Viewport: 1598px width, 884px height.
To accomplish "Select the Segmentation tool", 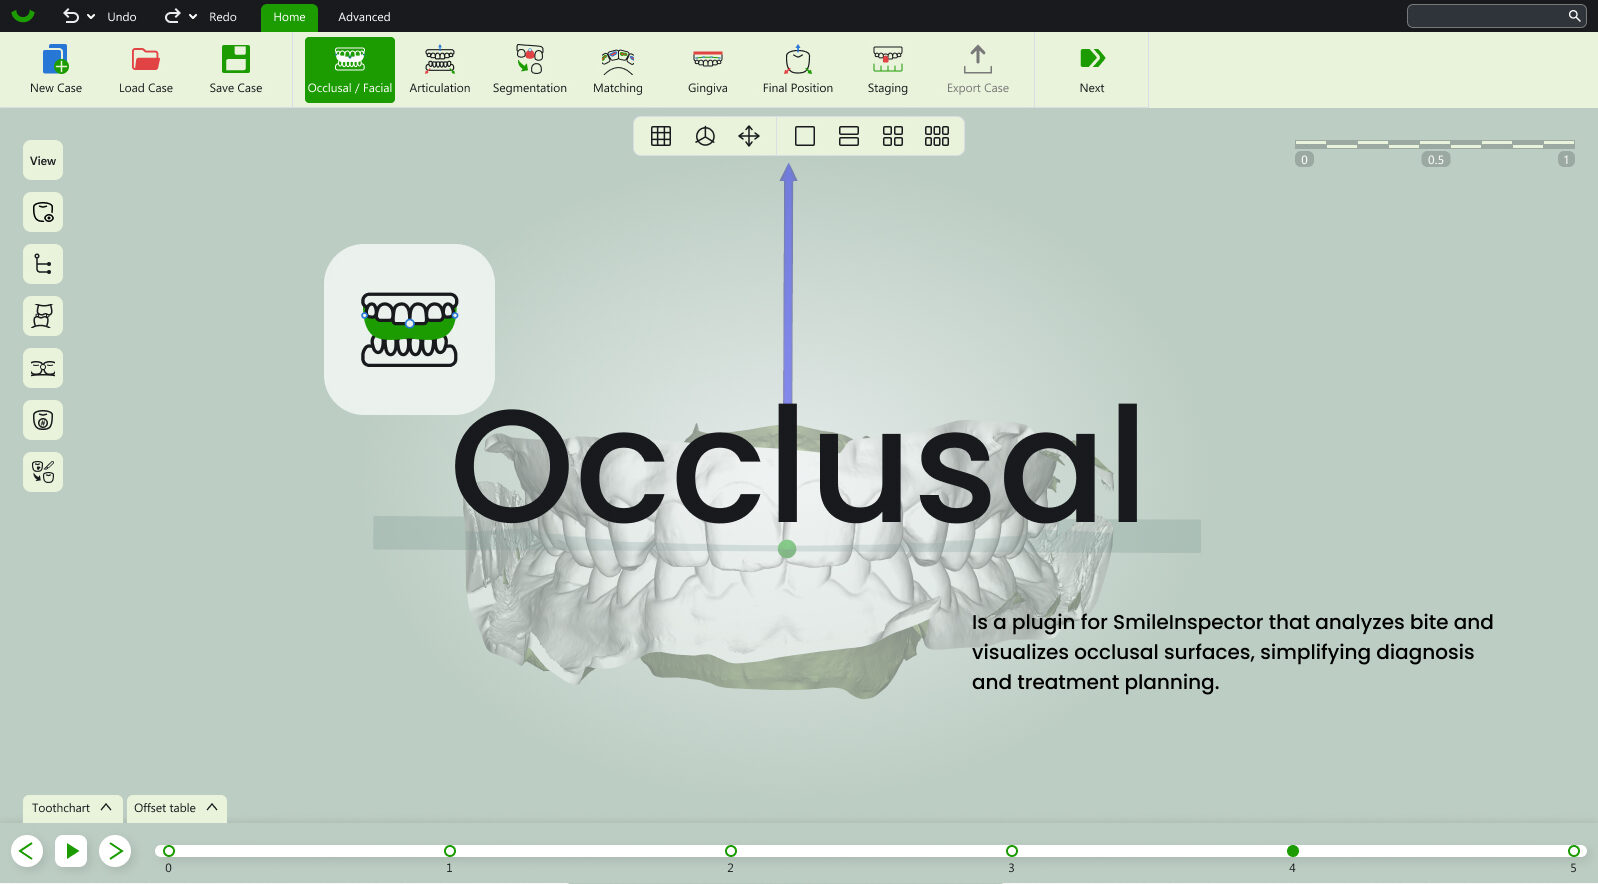I will pyautogui.click(x=529, y=69).
